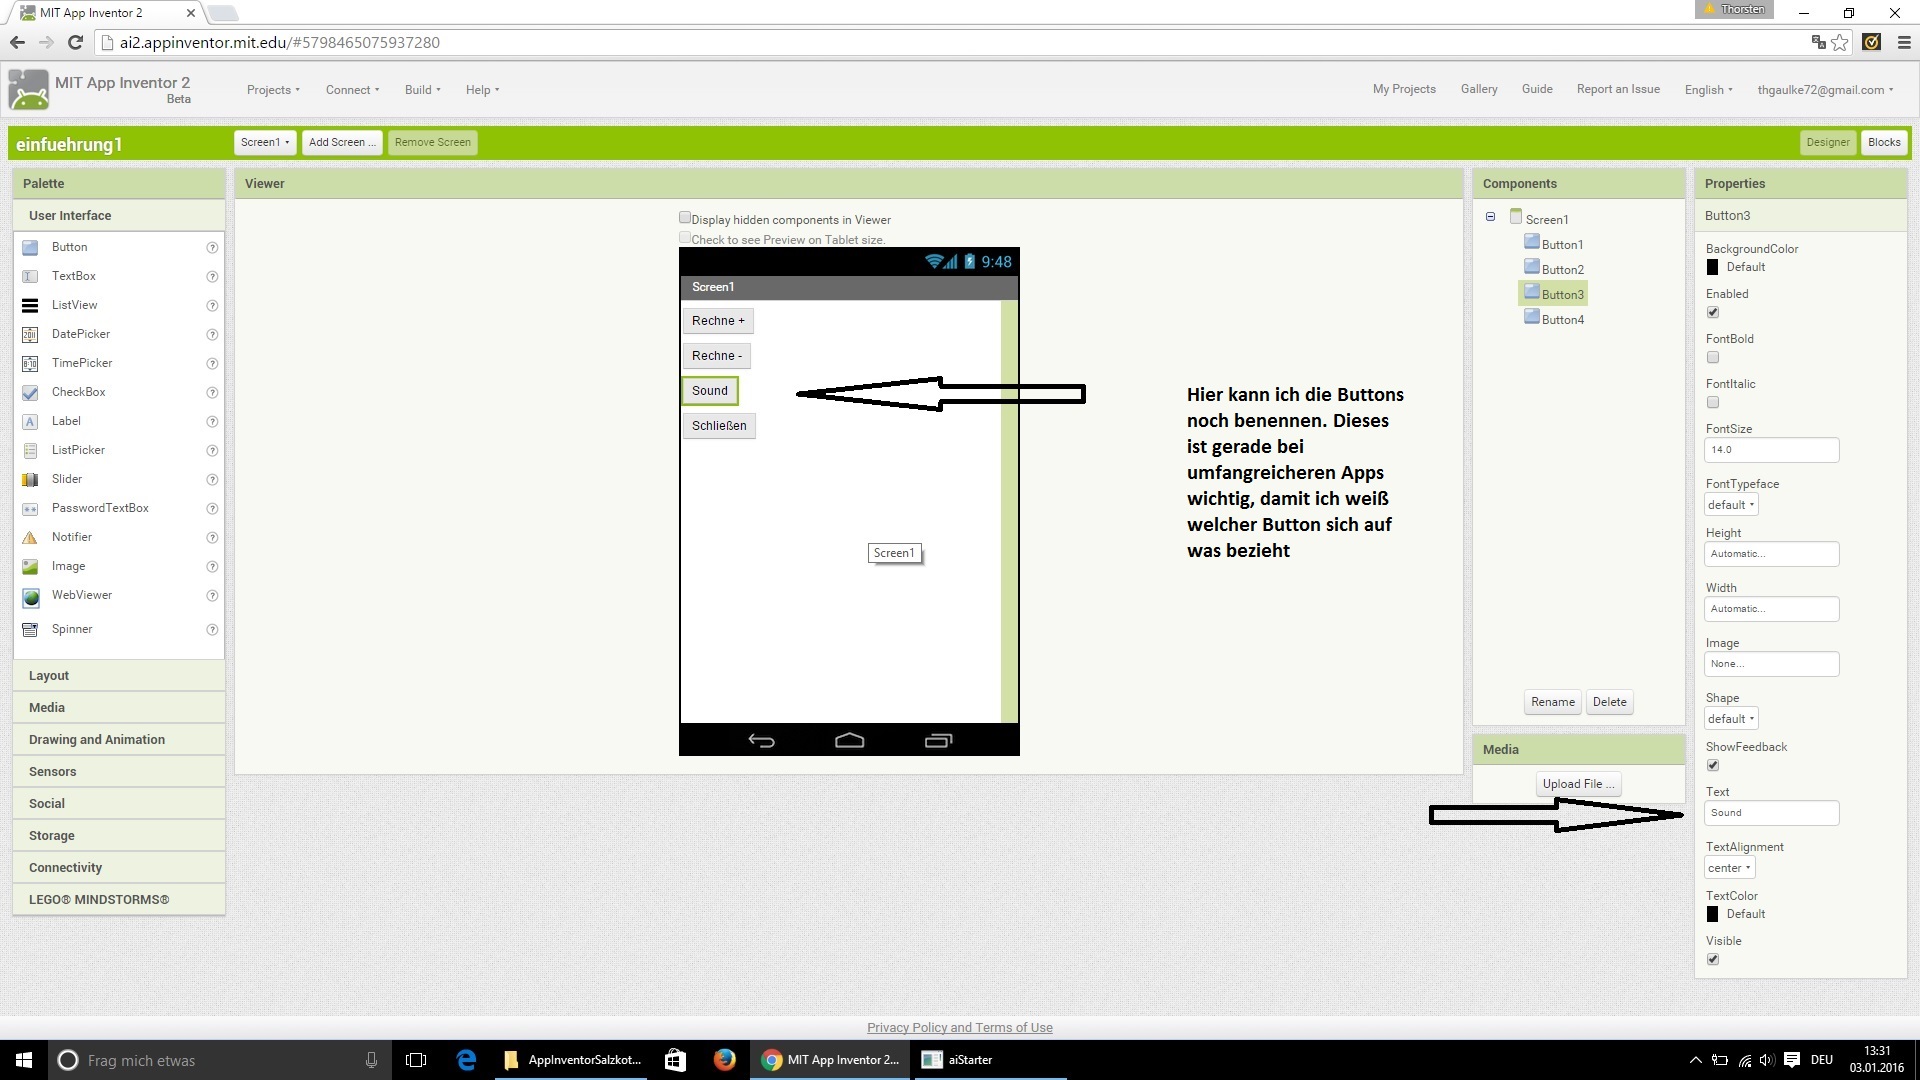Click the Text property field

coord(1771,813)
